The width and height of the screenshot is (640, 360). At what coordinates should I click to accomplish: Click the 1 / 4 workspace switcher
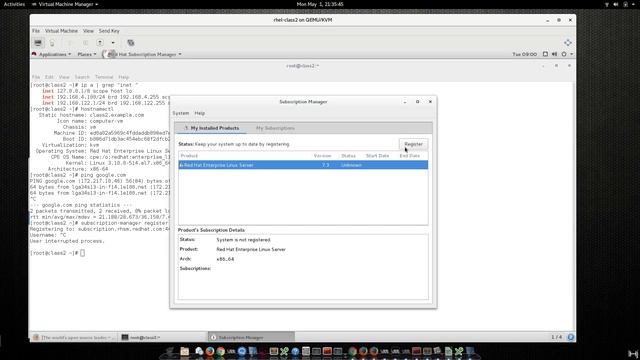coord(556,337)
